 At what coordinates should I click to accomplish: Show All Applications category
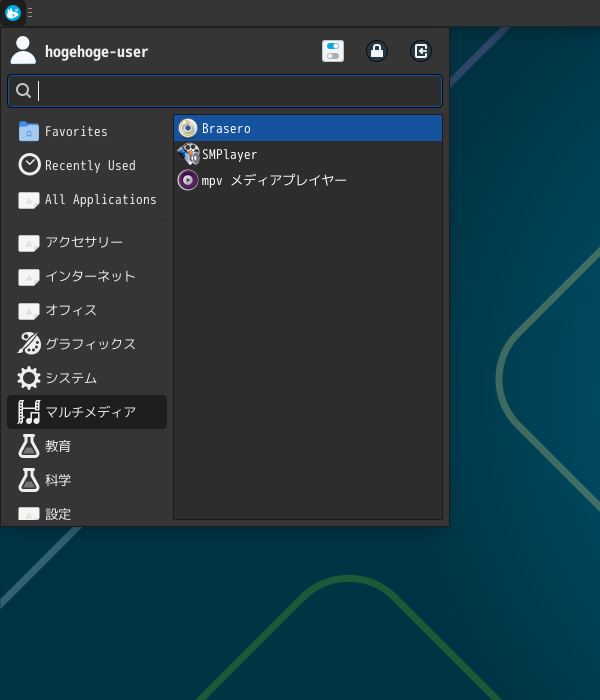point(100,199)
